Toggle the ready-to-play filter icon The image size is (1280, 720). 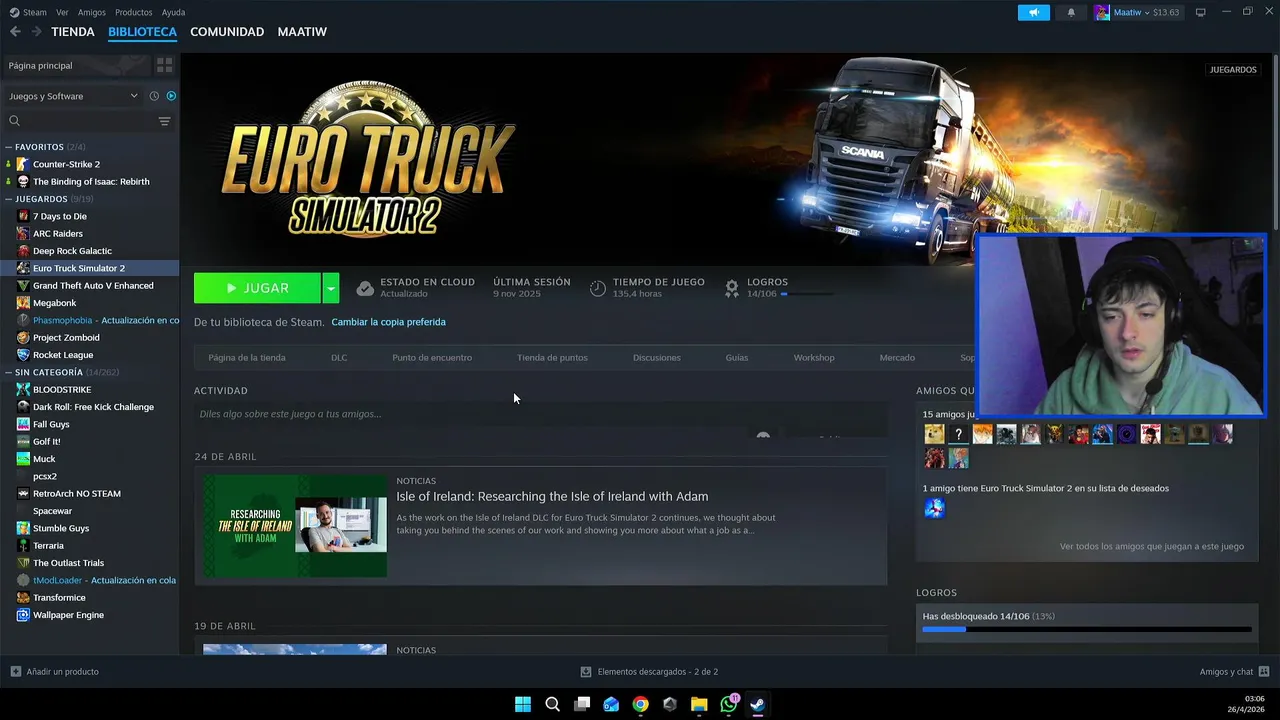pos(171,96)
